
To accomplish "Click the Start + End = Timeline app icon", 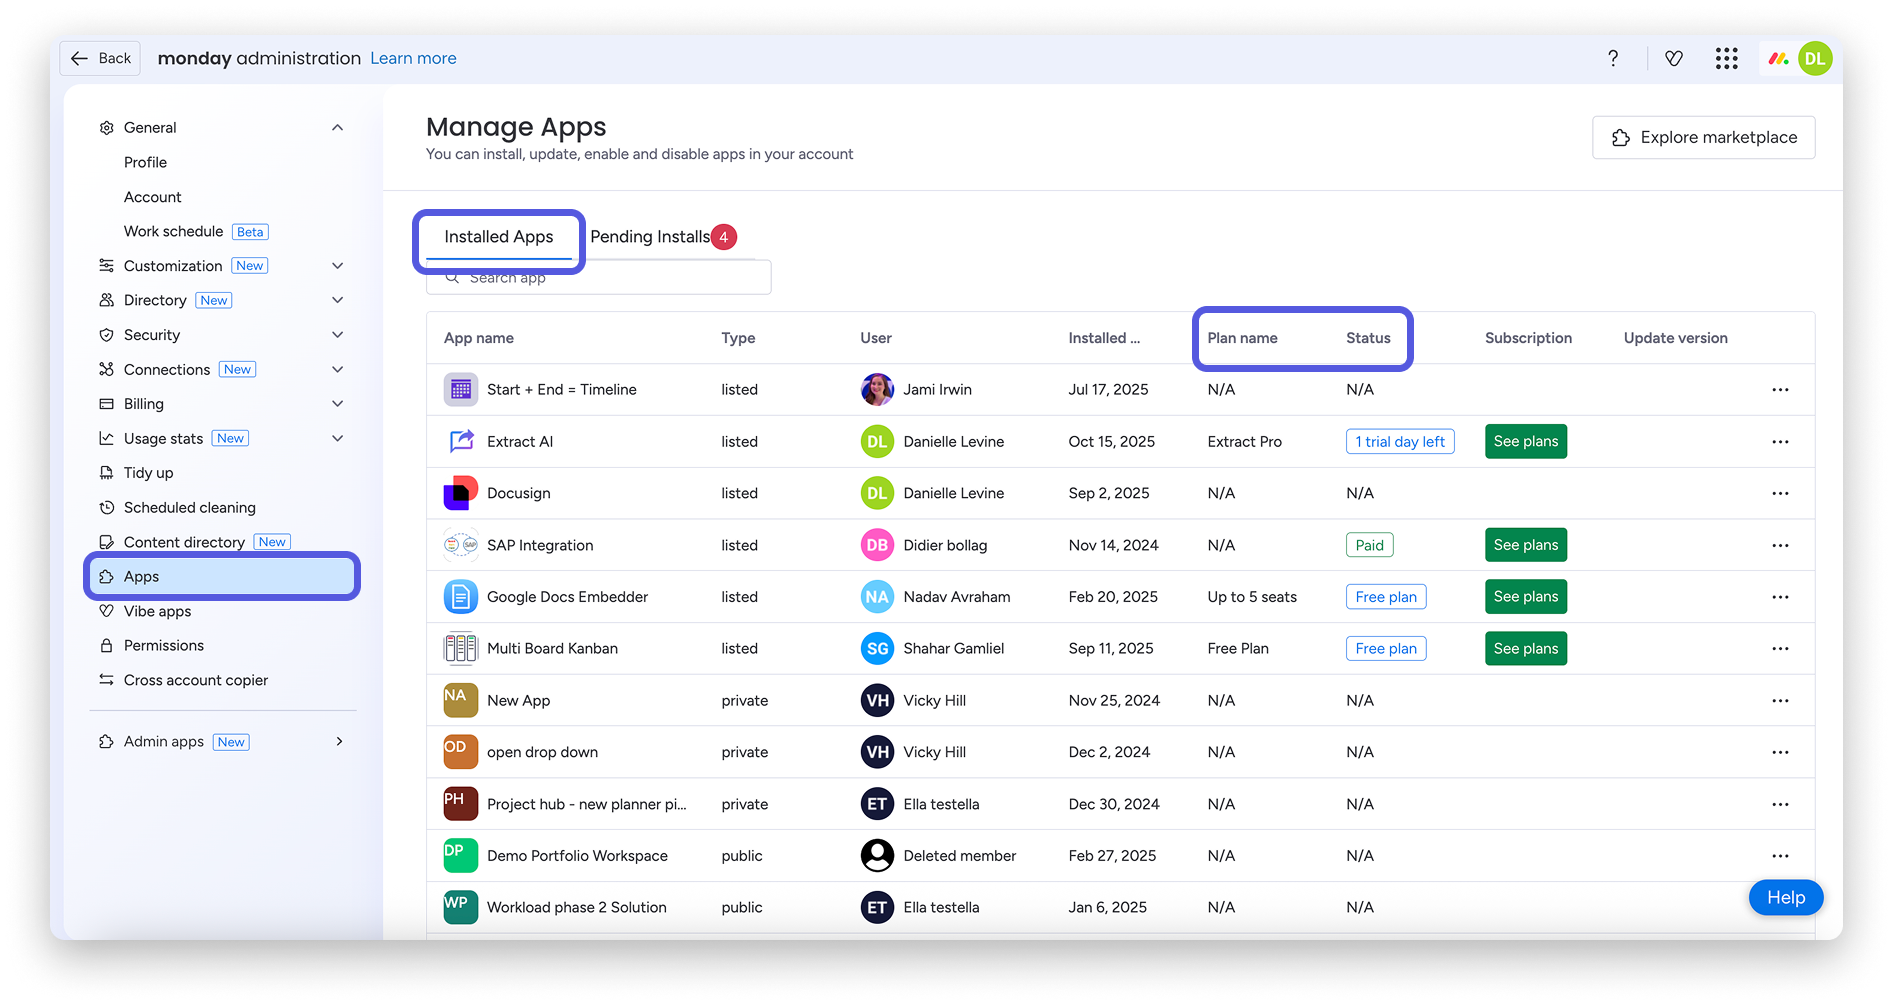I will (x=461, y=389).
